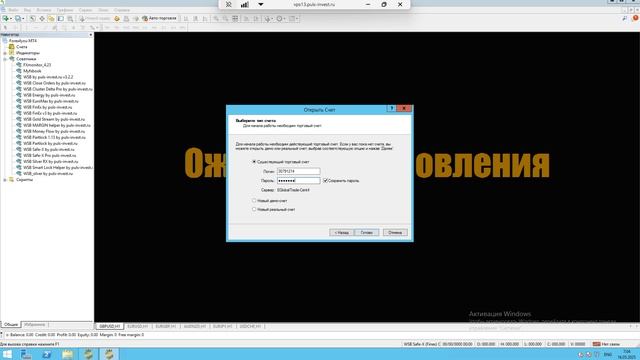Switch chart to bar chart icon
Viewport: 640px width, 360px height.
click(x=186, y=18)
